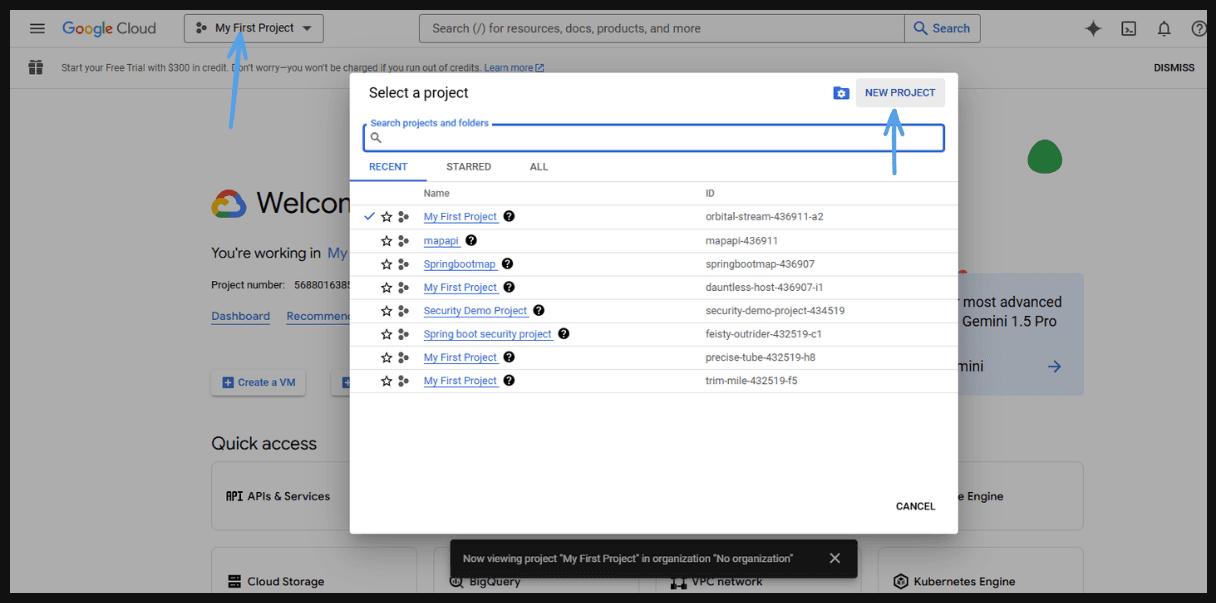1216x603 pixels.
Task: Open the Cloud Storage quick access card
Action: coord(314,570)
